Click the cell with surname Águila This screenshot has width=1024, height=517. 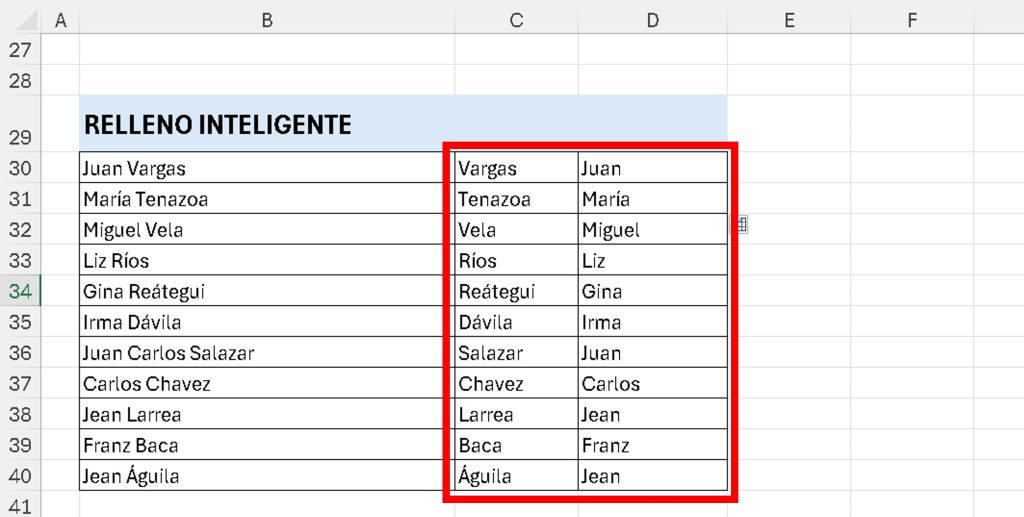click(x=515, y=475)
